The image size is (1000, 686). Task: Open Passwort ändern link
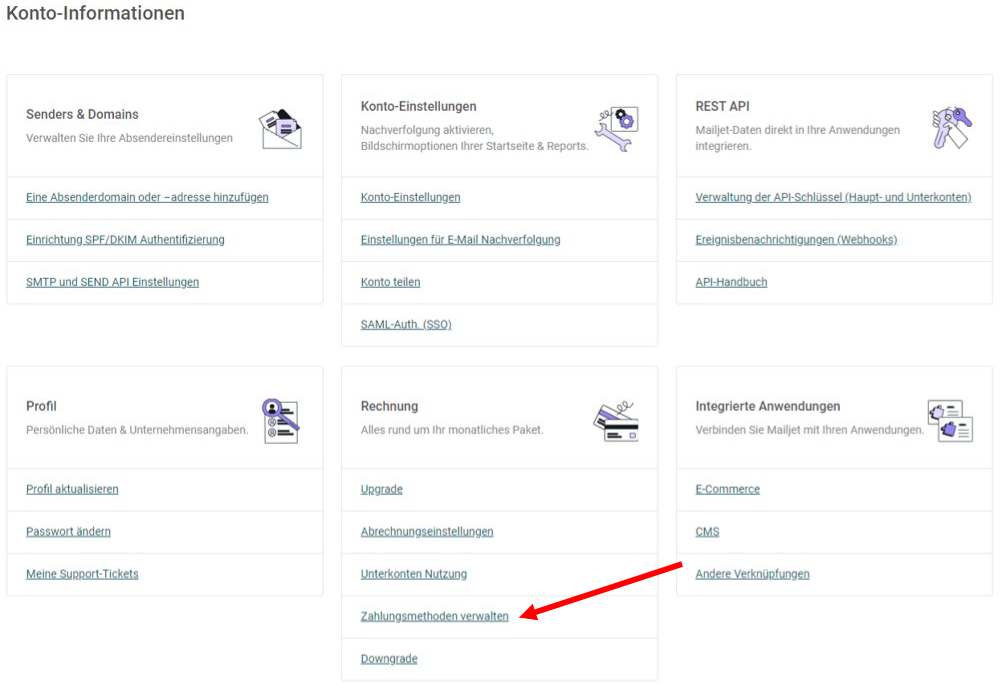[68, 532]
